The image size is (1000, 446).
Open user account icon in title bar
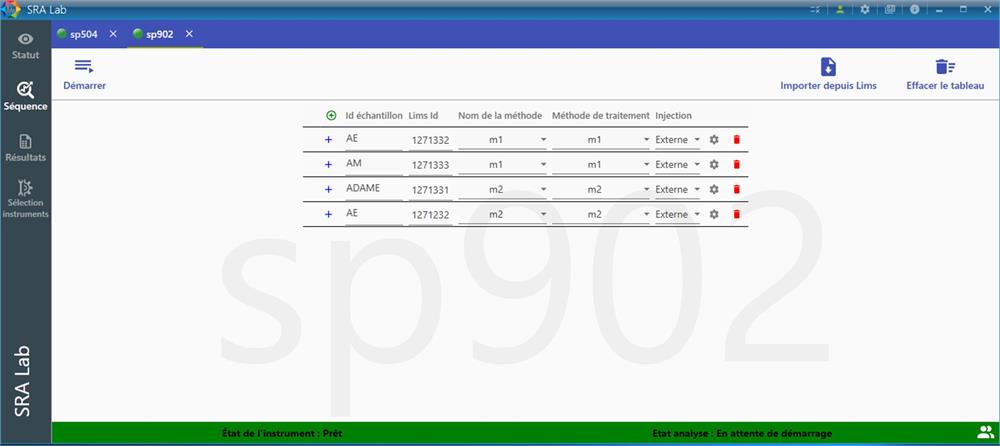coord(842,9)
